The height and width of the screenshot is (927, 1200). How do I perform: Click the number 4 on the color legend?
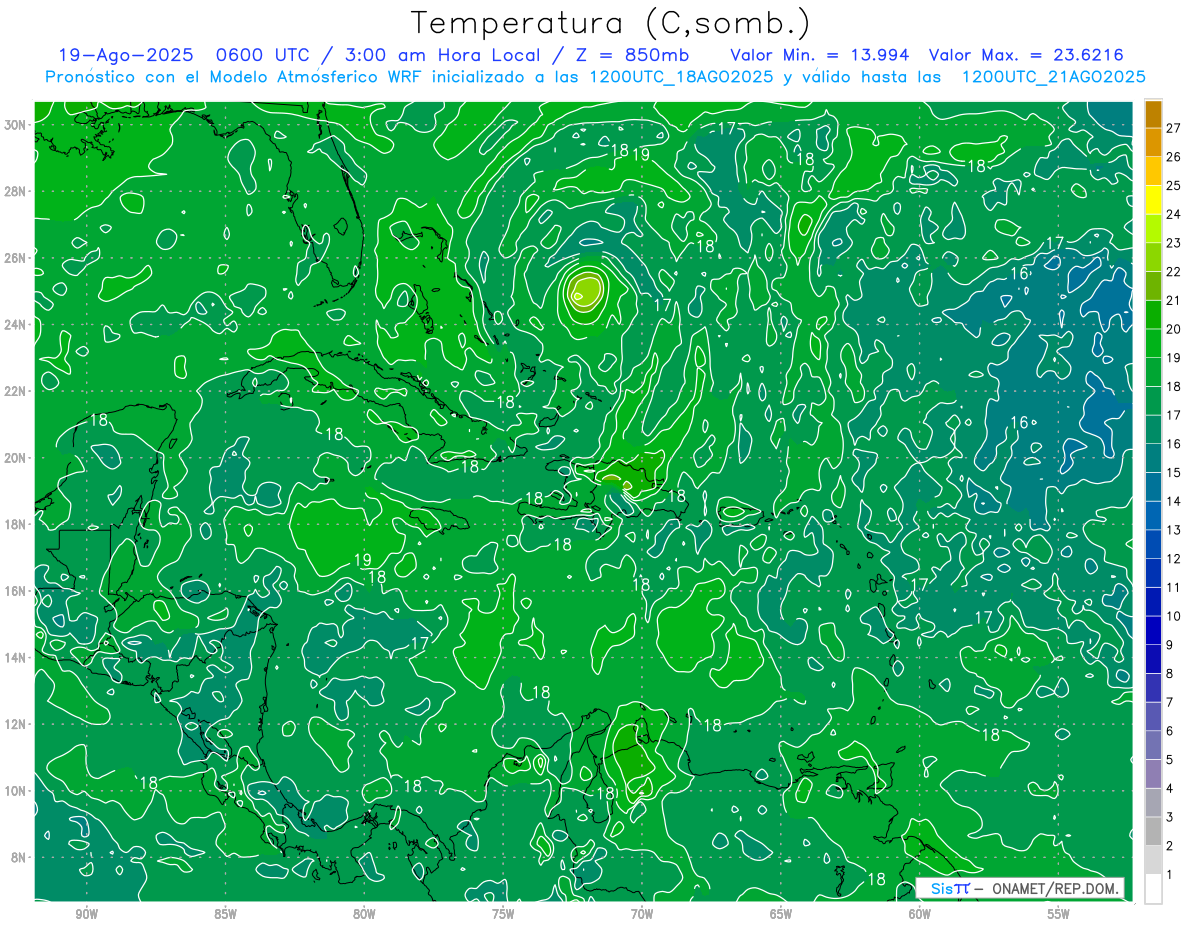click(1169, 789)
